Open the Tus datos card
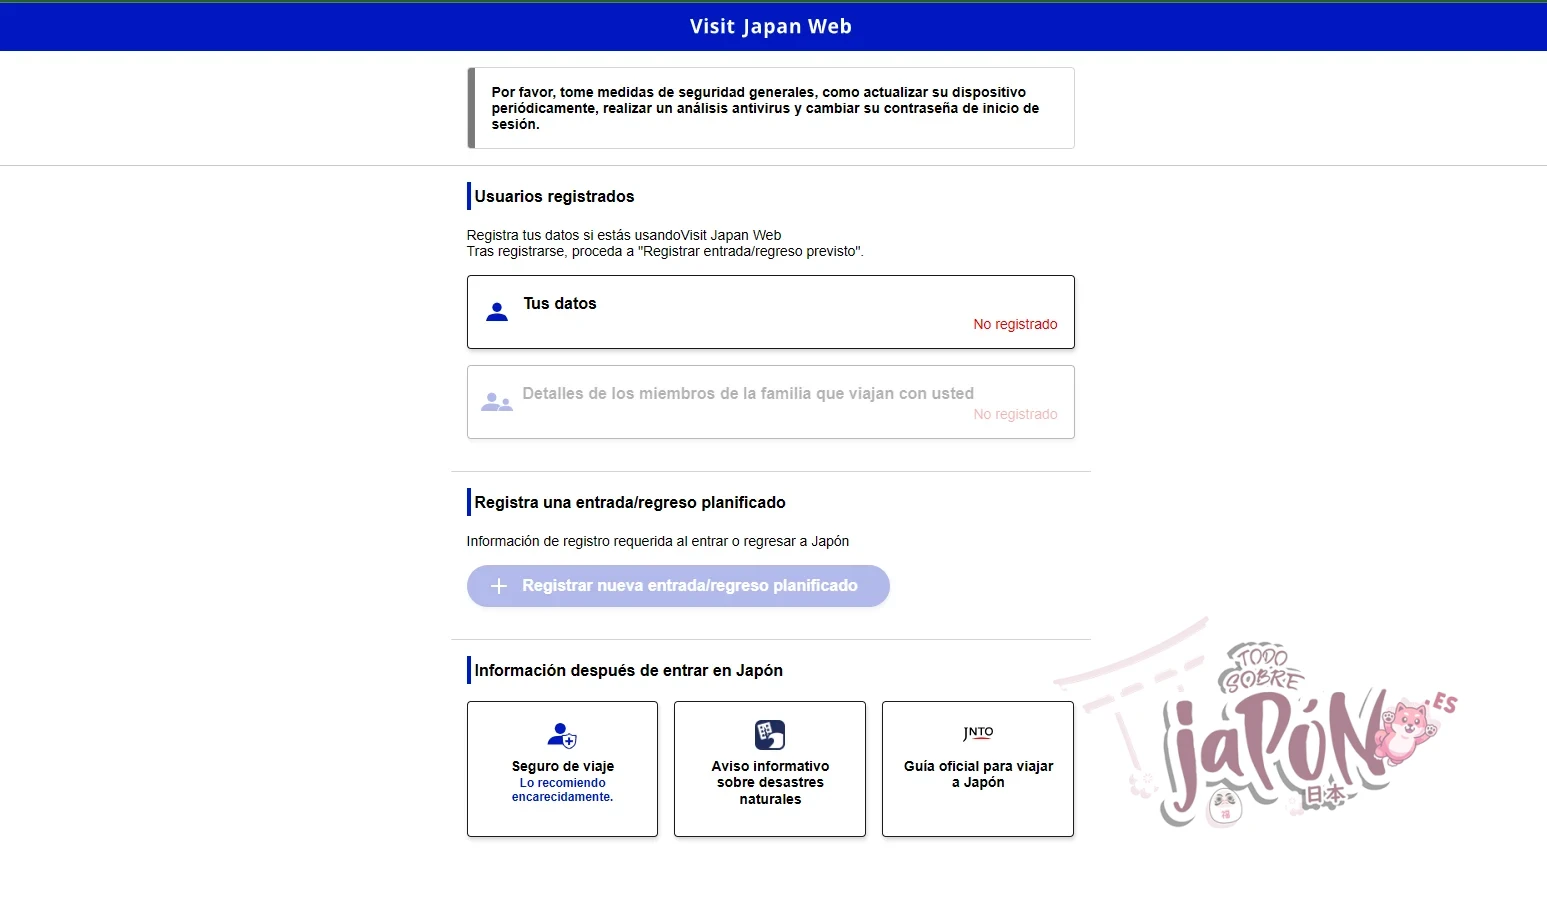Image resolution: width=1547 pixels, height=904 pixels. (x=771, y=312)
